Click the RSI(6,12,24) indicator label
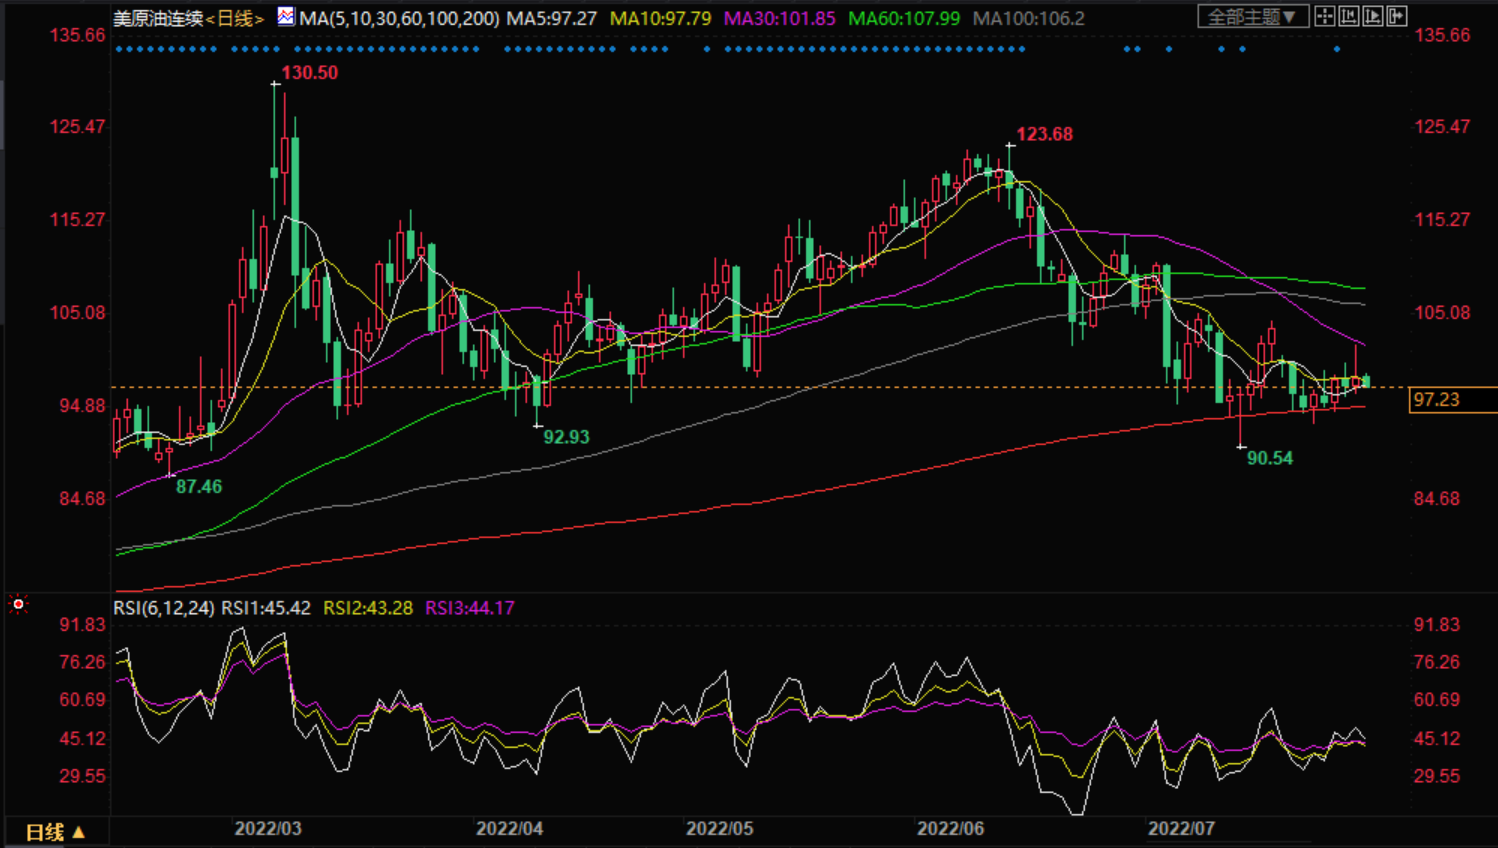This screenshot has height=848, width=1498. click(x=163, y=608)
